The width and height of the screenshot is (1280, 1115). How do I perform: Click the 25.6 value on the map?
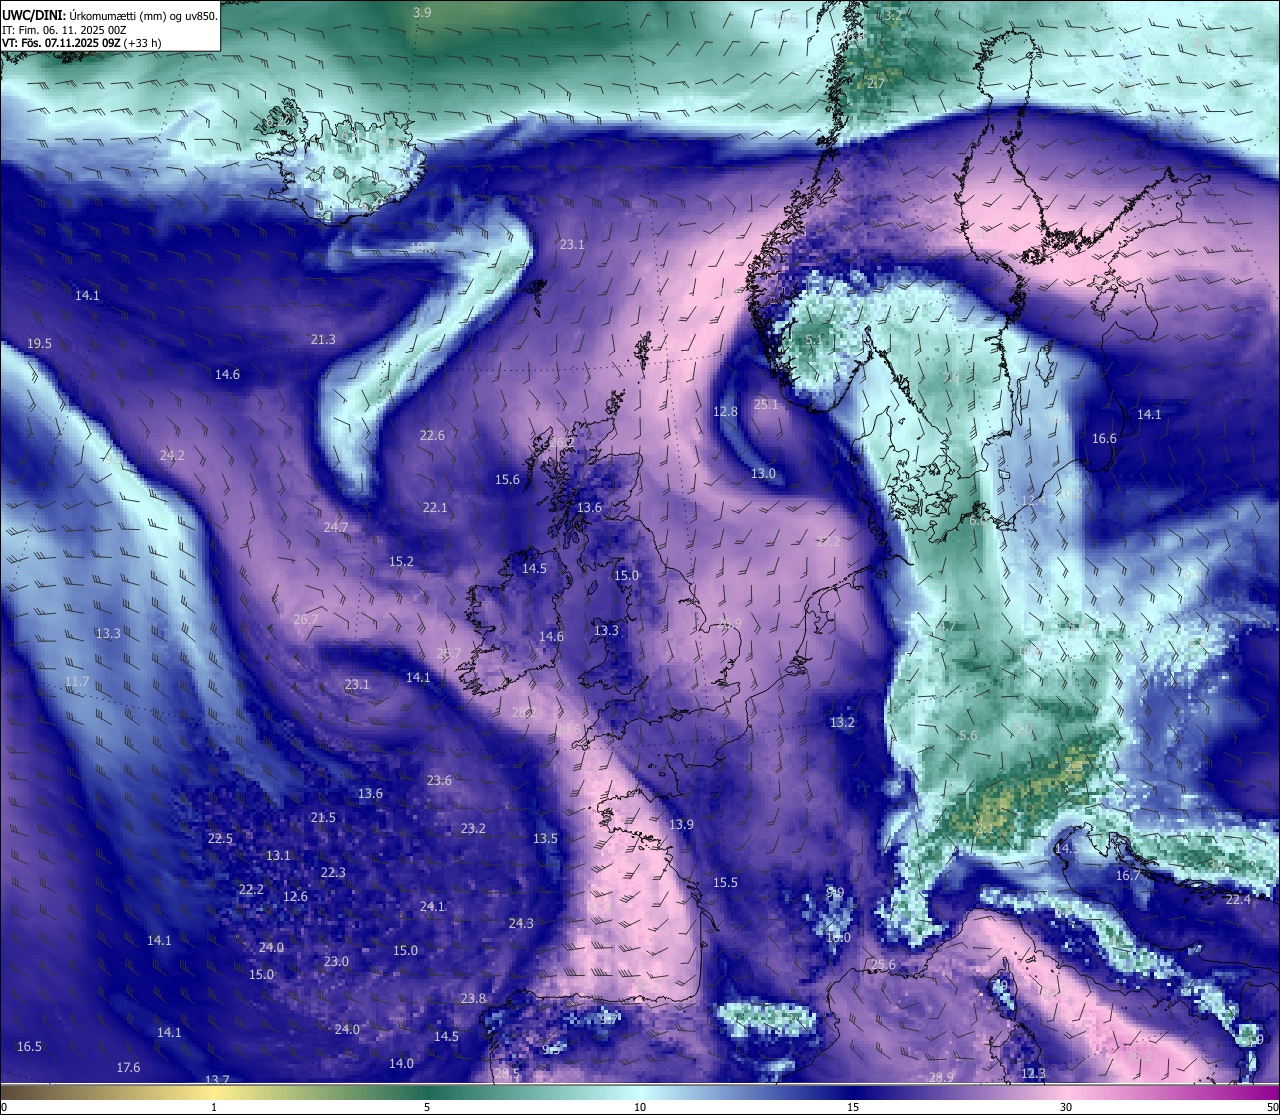pyautogui.click(x=883, y=964)
